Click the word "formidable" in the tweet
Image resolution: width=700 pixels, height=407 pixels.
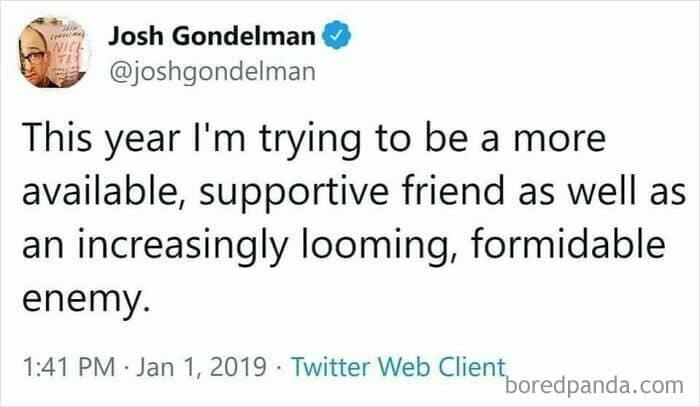coord(568,245)
